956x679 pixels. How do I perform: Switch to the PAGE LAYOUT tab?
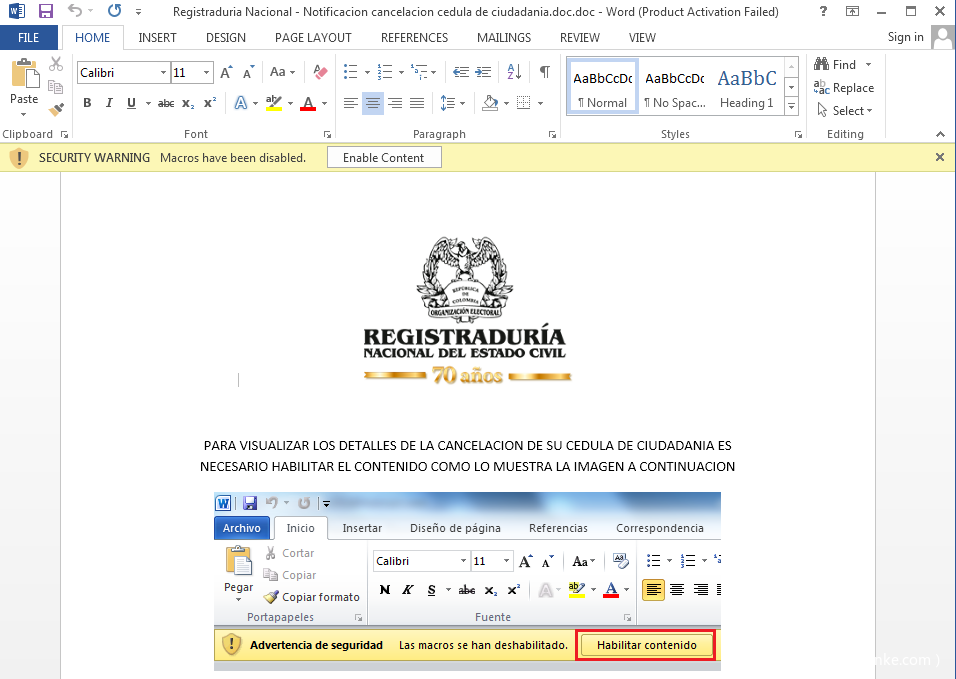[x=313, y=38]
